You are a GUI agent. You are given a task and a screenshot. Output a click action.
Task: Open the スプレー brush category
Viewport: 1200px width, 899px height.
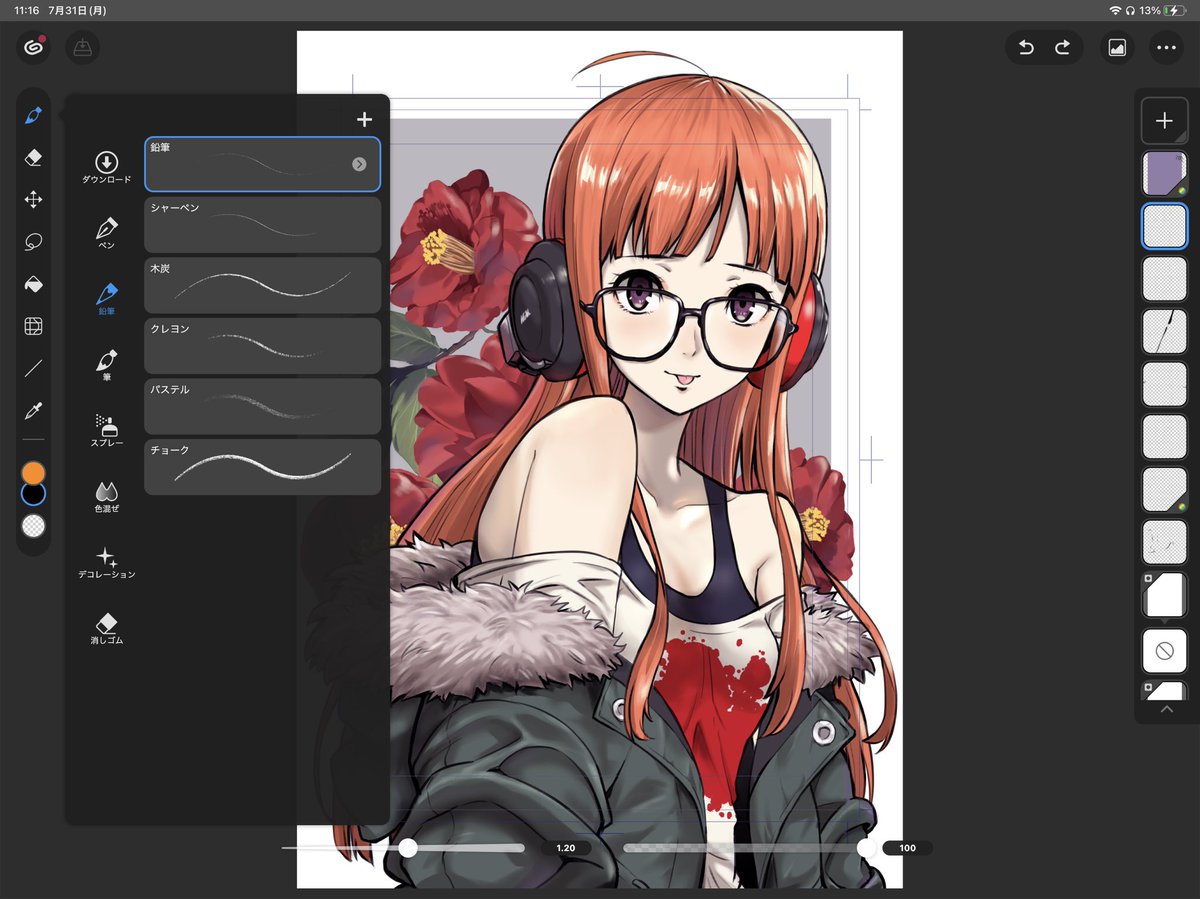[x=106, y=430]
